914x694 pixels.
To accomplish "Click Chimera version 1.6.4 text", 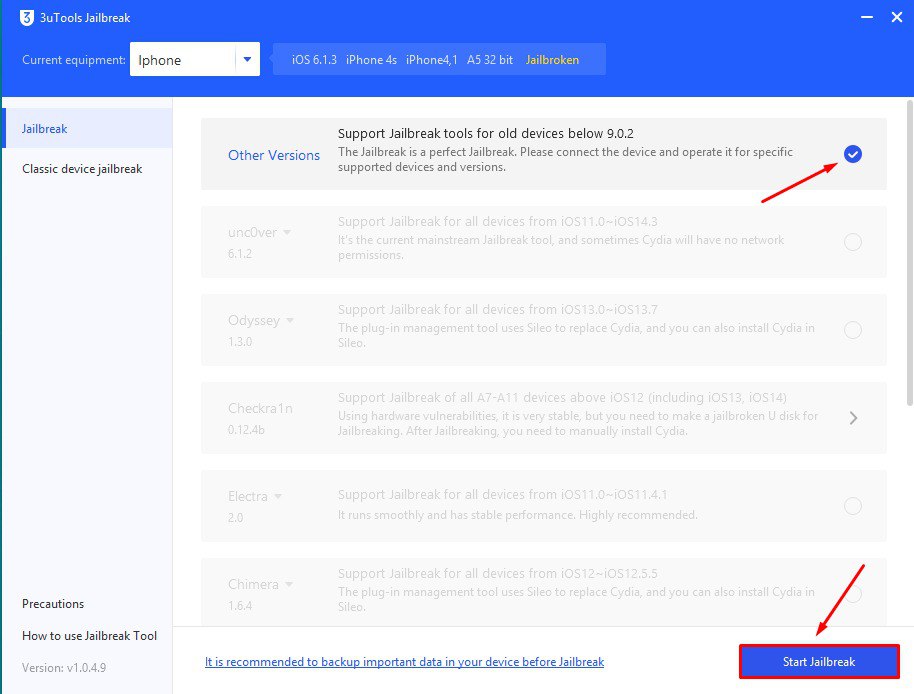I will pos(240,606).
